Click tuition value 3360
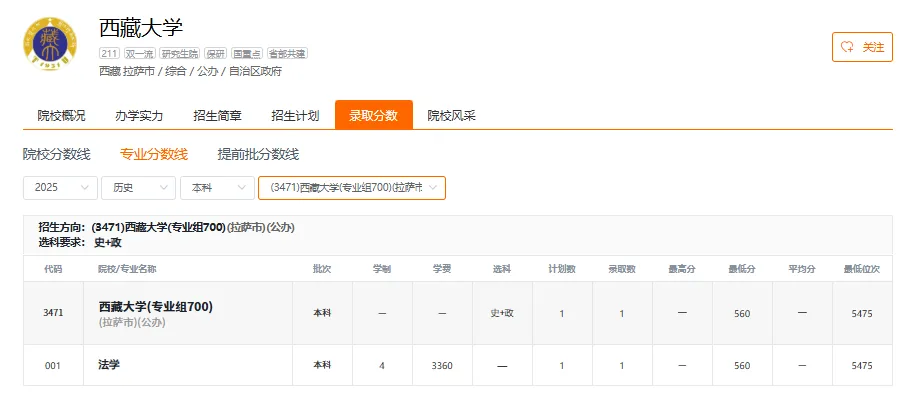The image size is (921, 405). click(x=442, y=366)
